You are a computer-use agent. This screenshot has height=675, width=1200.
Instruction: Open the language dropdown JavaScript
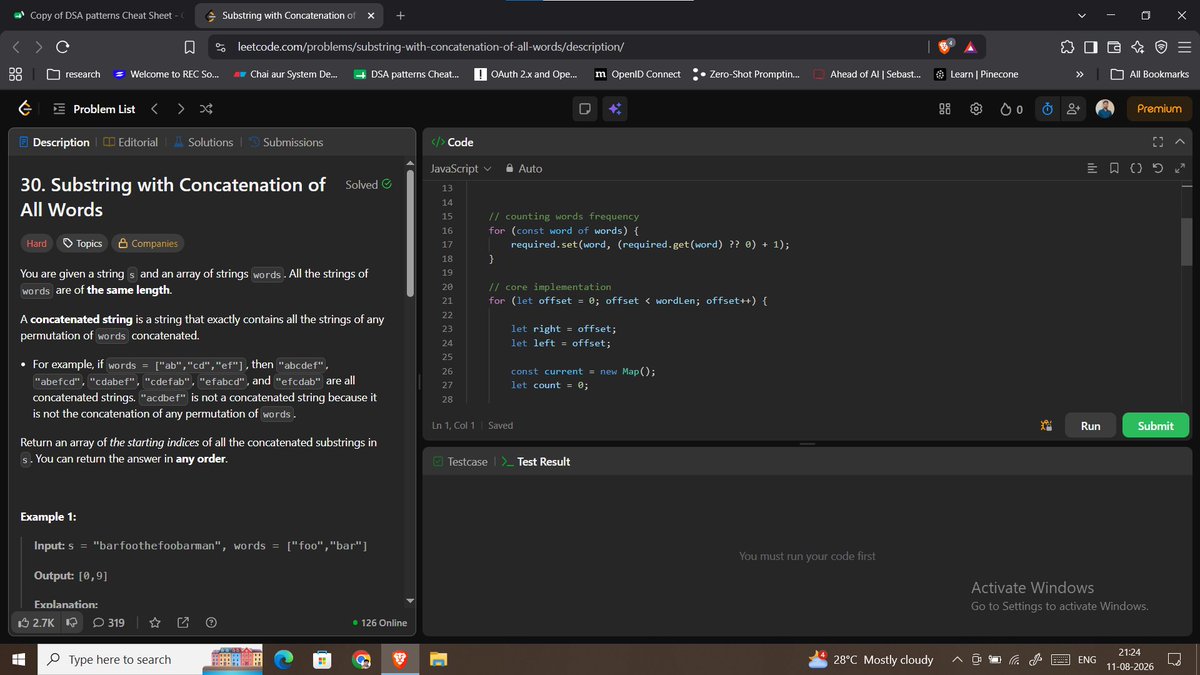tap(461, 168)
